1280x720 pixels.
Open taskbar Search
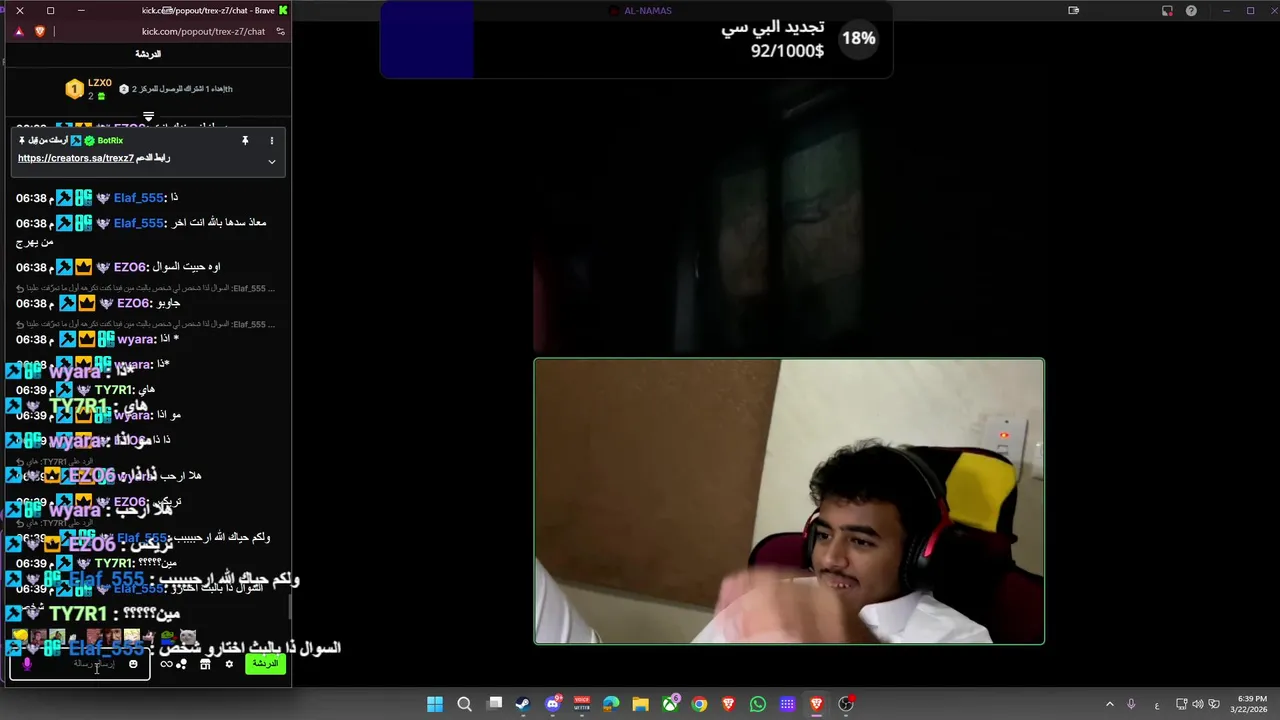click(x=464, y=704)
